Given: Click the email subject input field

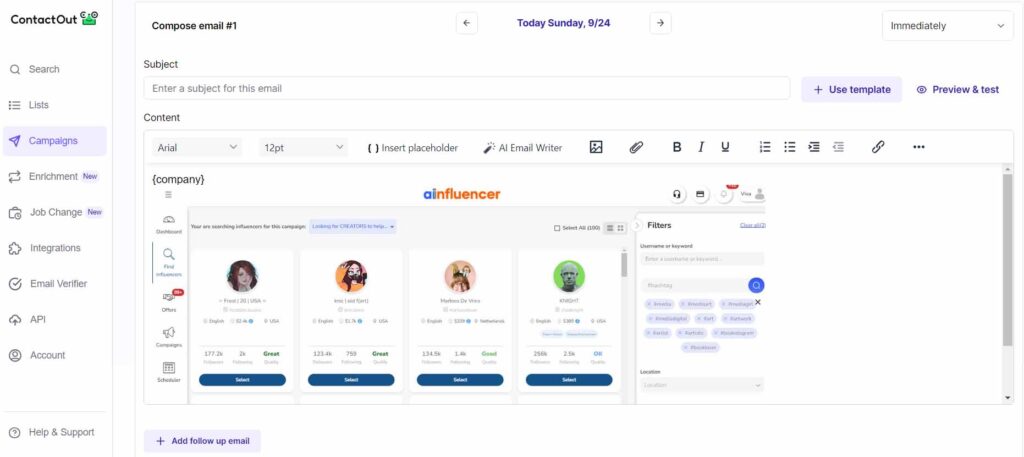Looking at the screenshot, I should 466,88.
